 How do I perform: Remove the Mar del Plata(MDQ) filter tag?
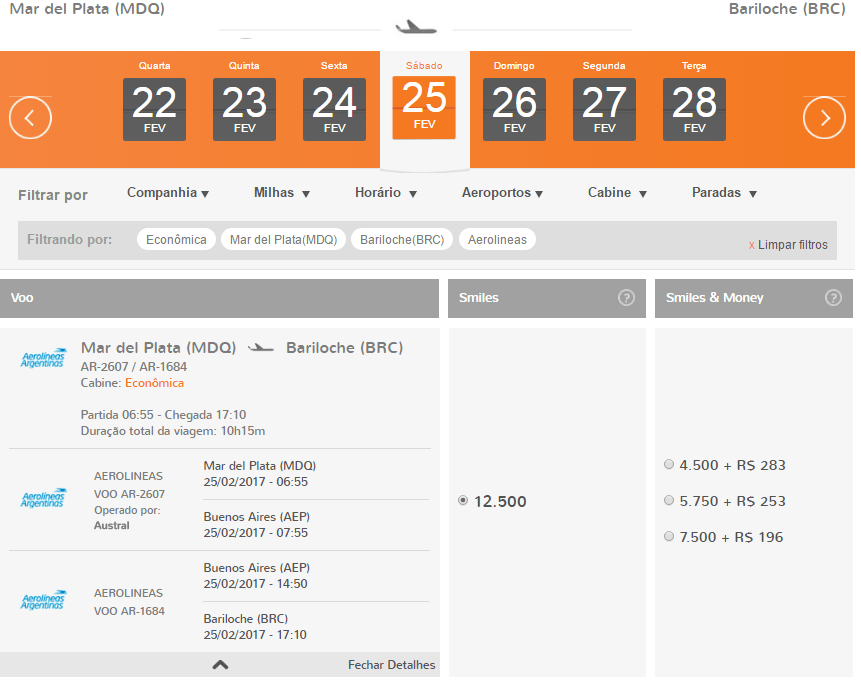pyautogui.click(x=283, y=239)
